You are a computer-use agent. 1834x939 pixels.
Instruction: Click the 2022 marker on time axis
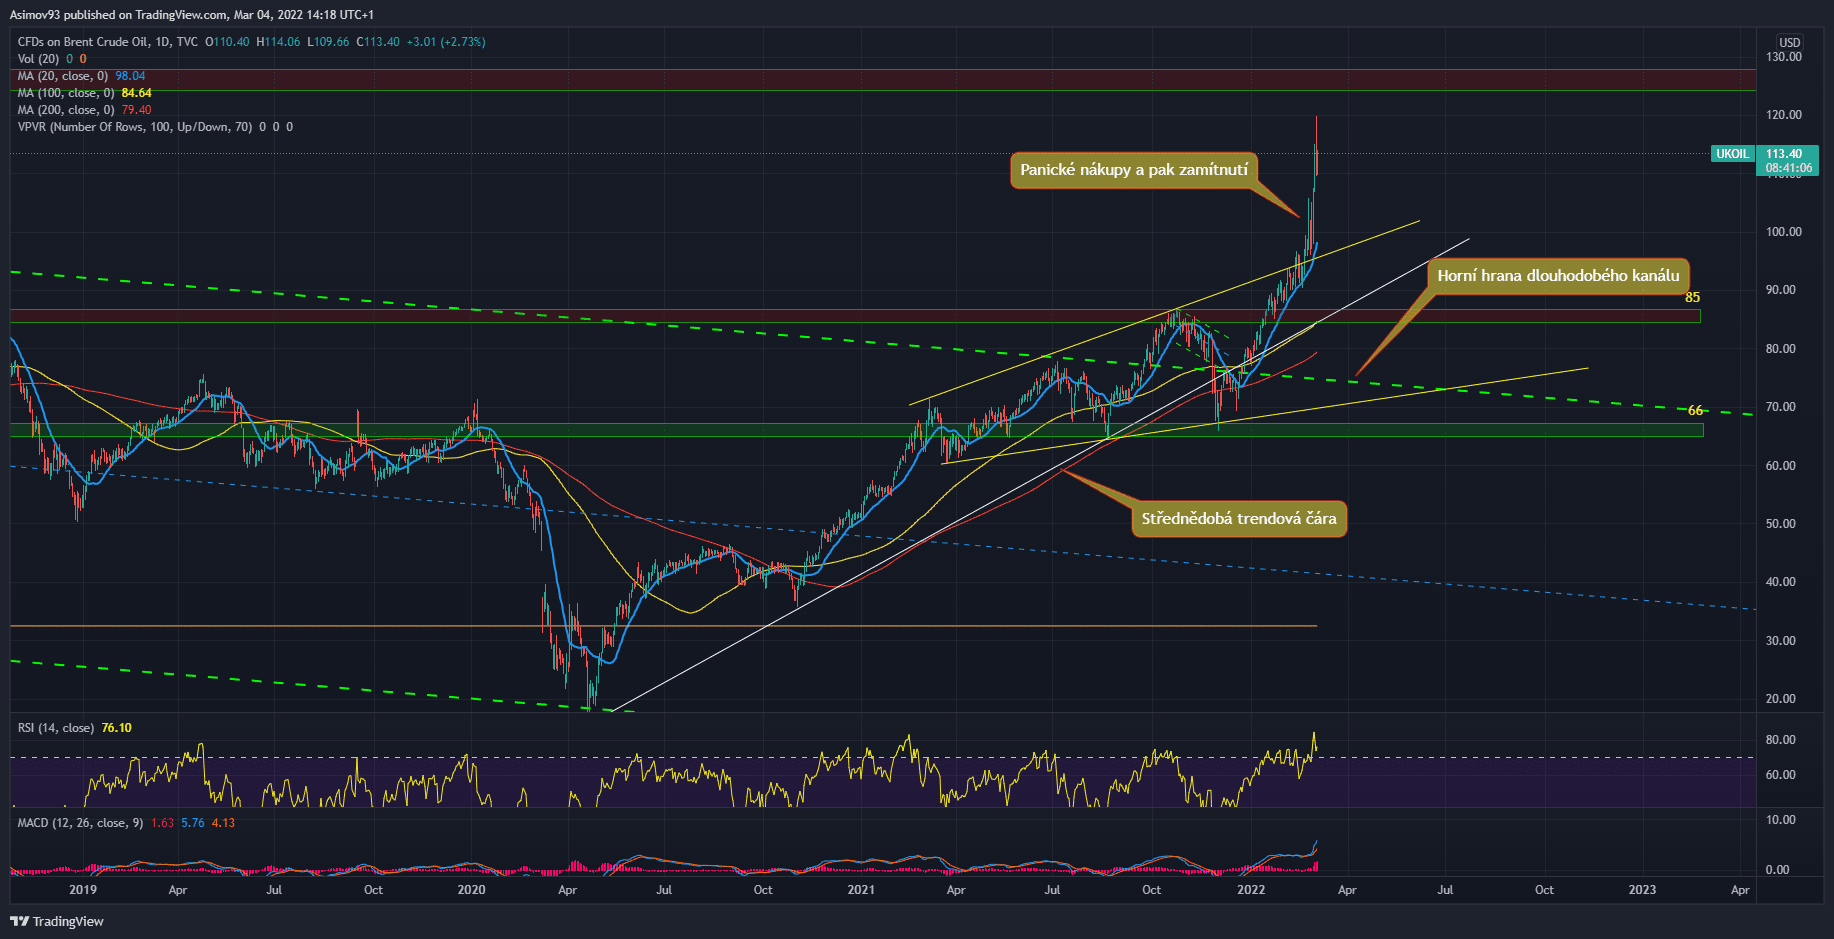(1250, 890)
